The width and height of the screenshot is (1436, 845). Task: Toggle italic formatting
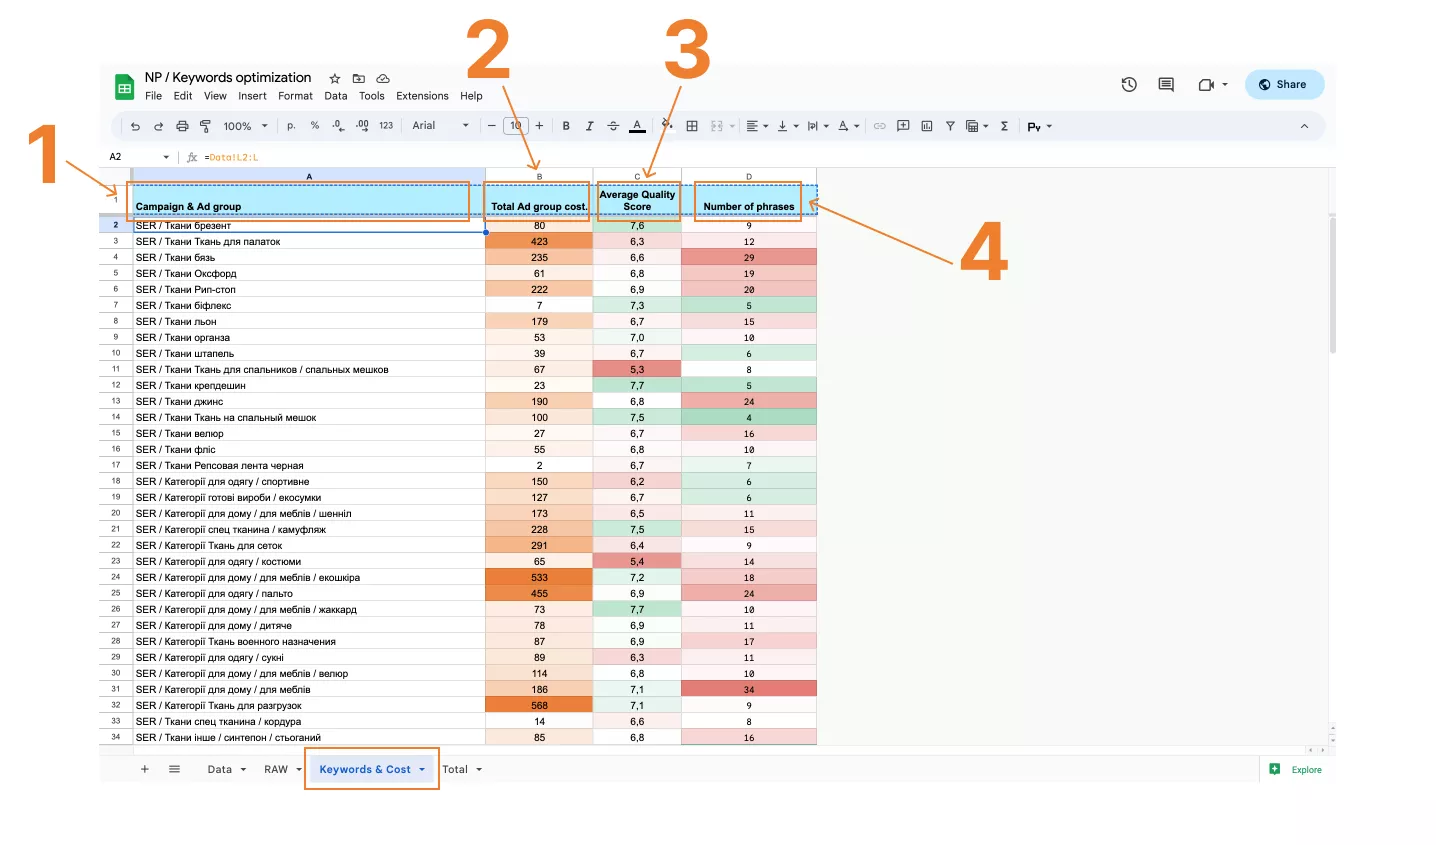click(589, 126)
